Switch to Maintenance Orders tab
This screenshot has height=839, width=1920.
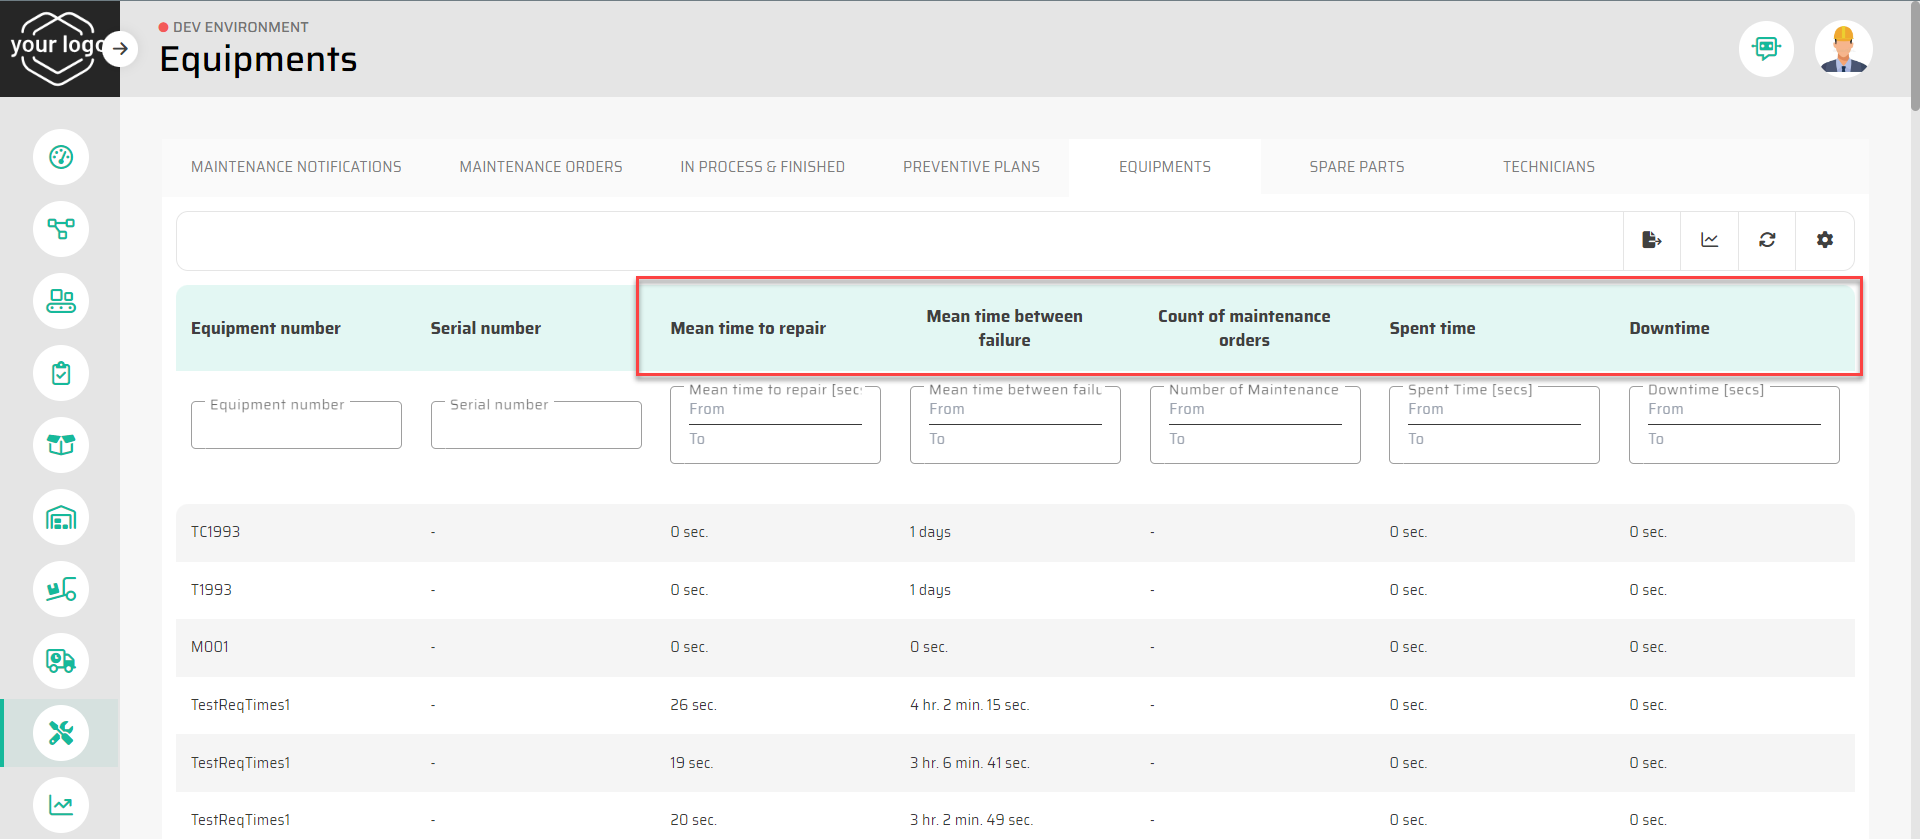(540, 167)
